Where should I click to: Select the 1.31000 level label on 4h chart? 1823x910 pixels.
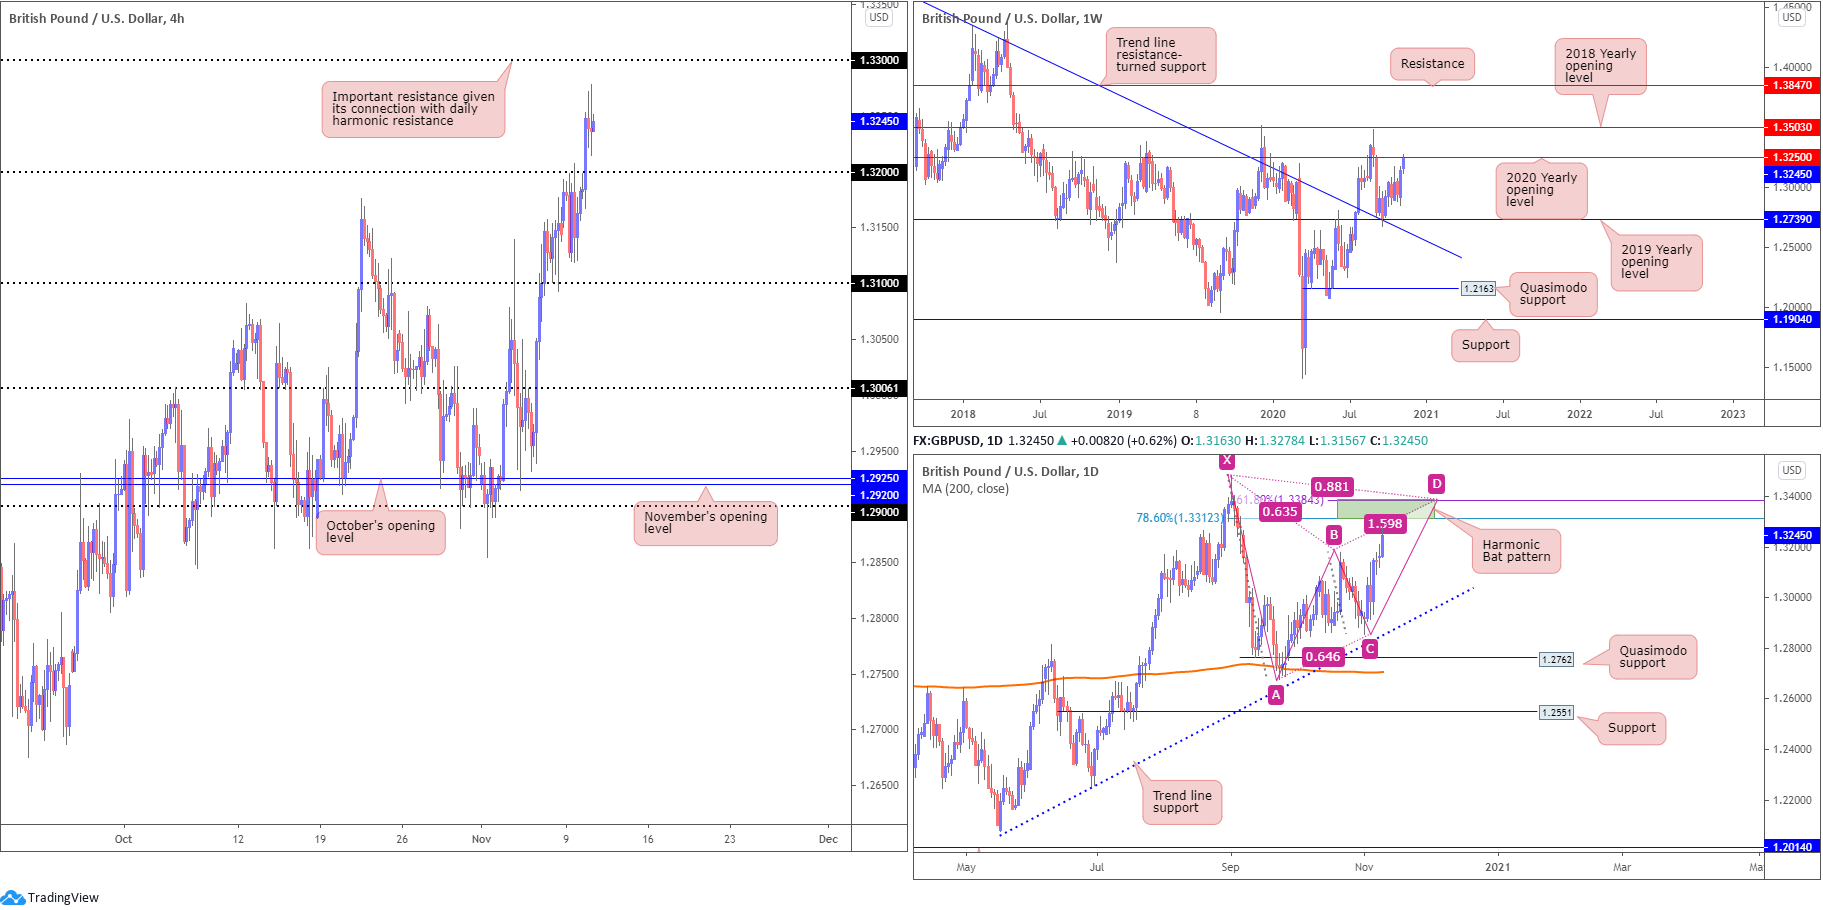pos(880,283)
